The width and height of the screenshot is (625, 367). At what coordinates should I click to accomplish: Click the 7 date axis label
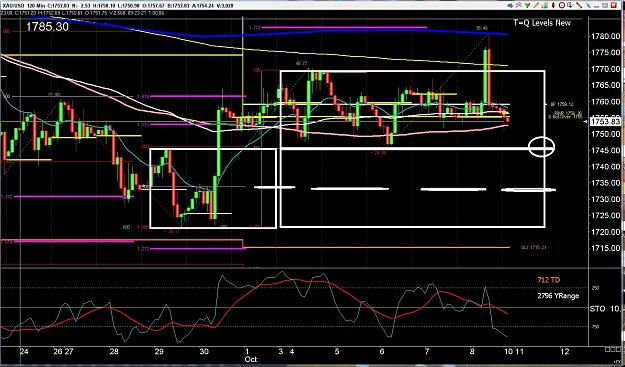pos(427,351)
